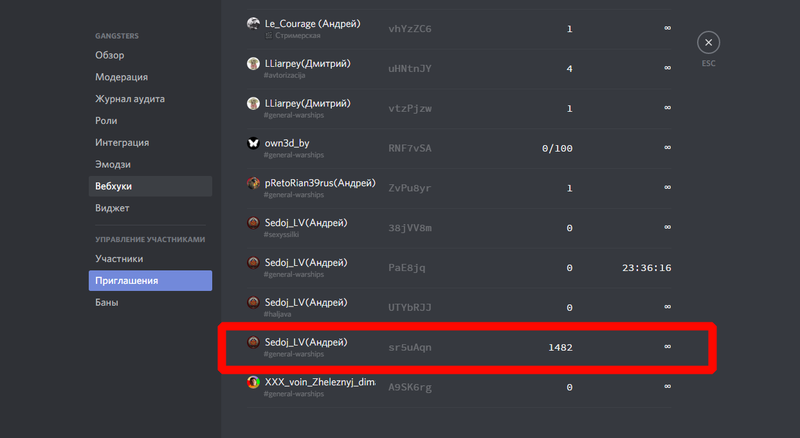Click XXX_voin_Zheleznyj avatar icon
The width and height of the screenshot is (800, 438).
click(x=253, y=382)
